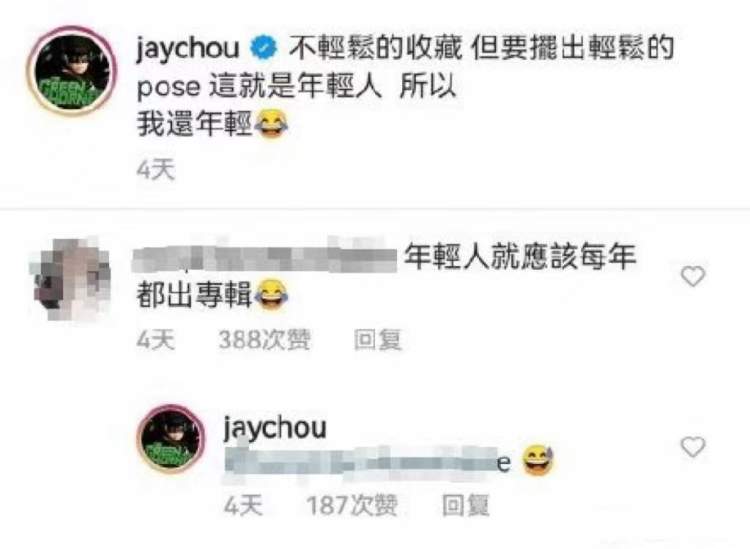The height and width of the screenshot is (549, 750).
Task: Open the pixelated commenter's avatar
Action: tap(70, 279)
